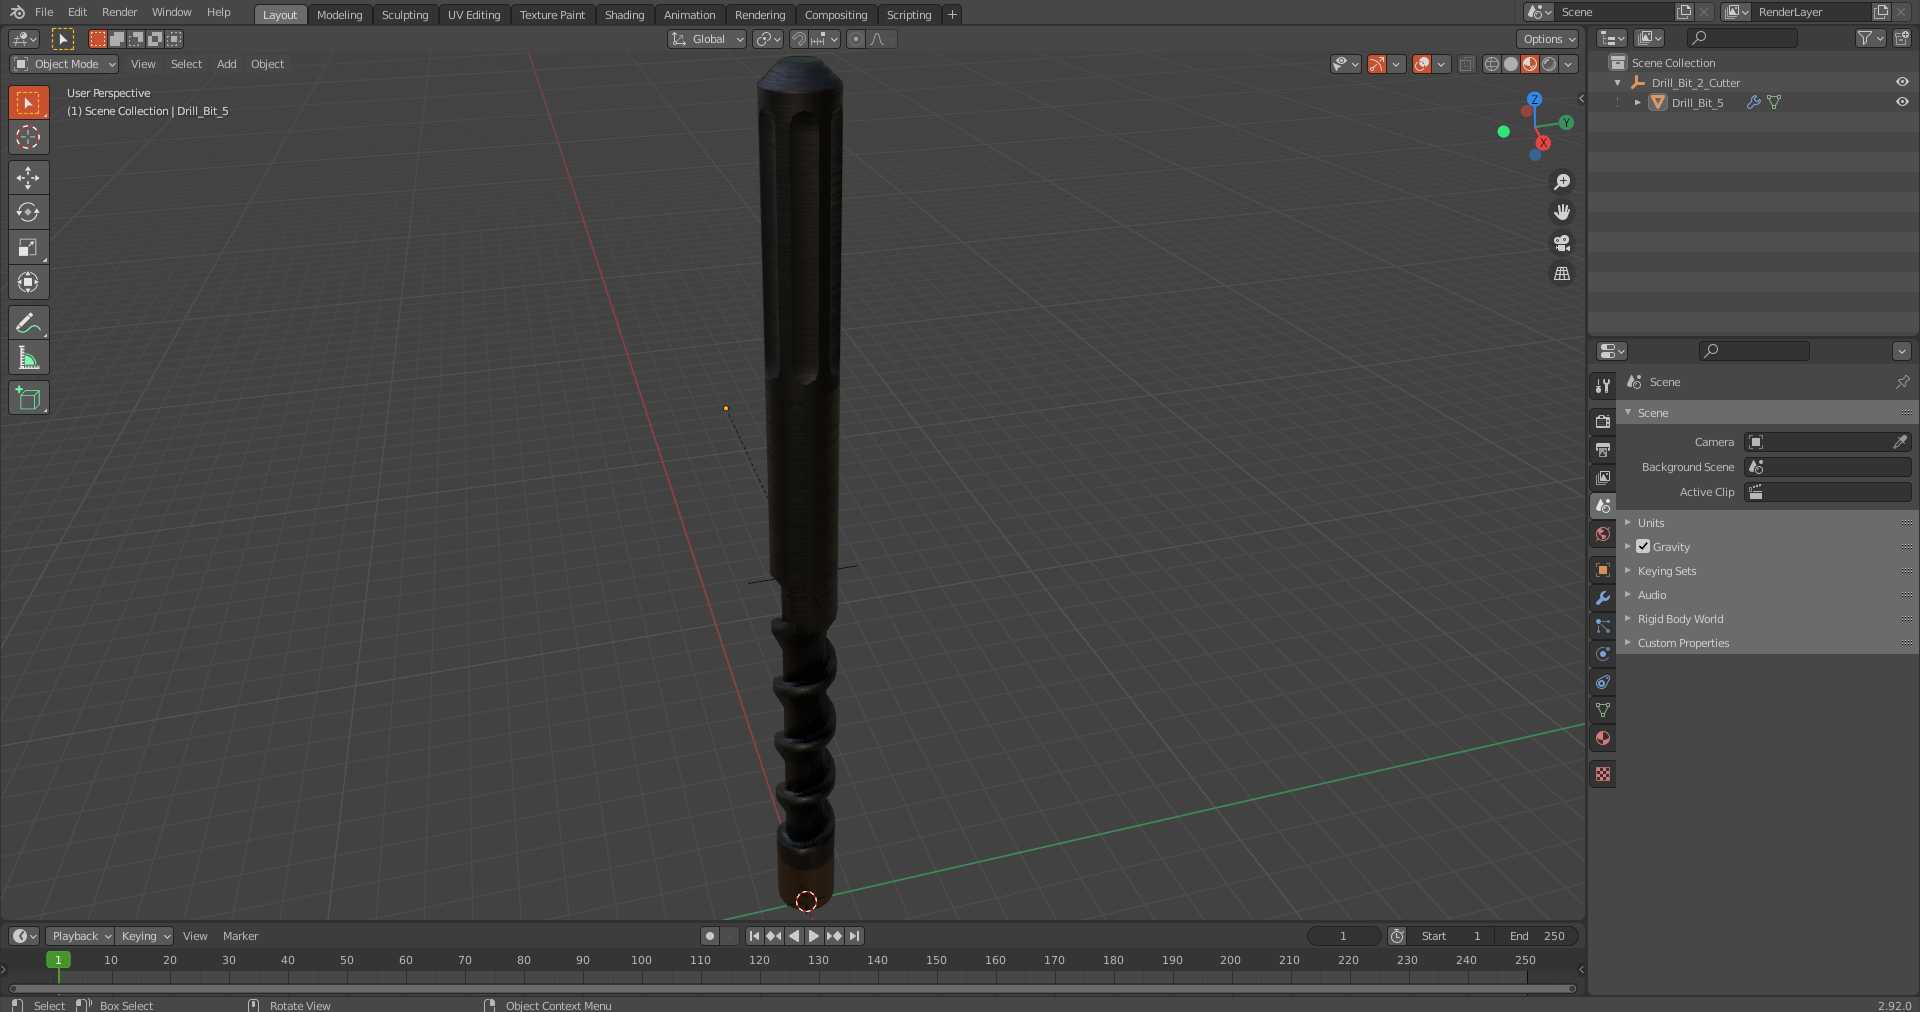Open Physics properties tab
The image size is (1920, 1012).
(x=1603, y=654)
